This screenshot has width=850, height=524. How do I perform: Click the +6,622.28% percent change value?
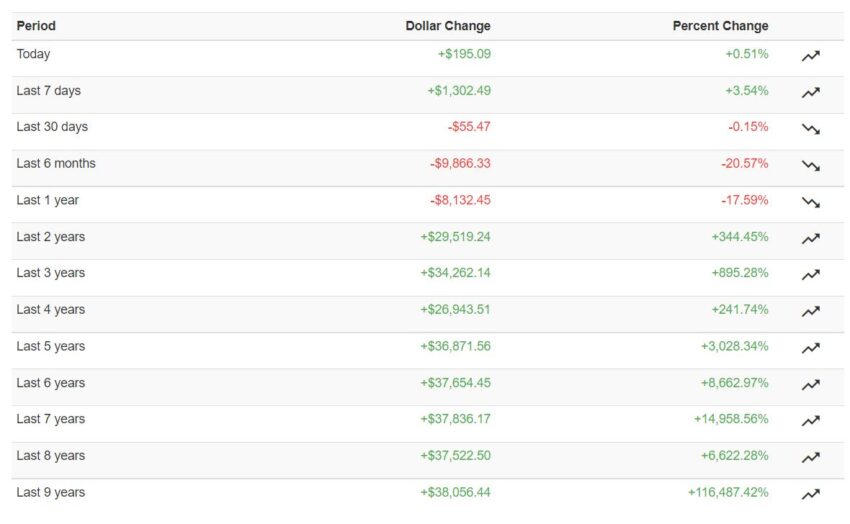[x=735, y=456]
